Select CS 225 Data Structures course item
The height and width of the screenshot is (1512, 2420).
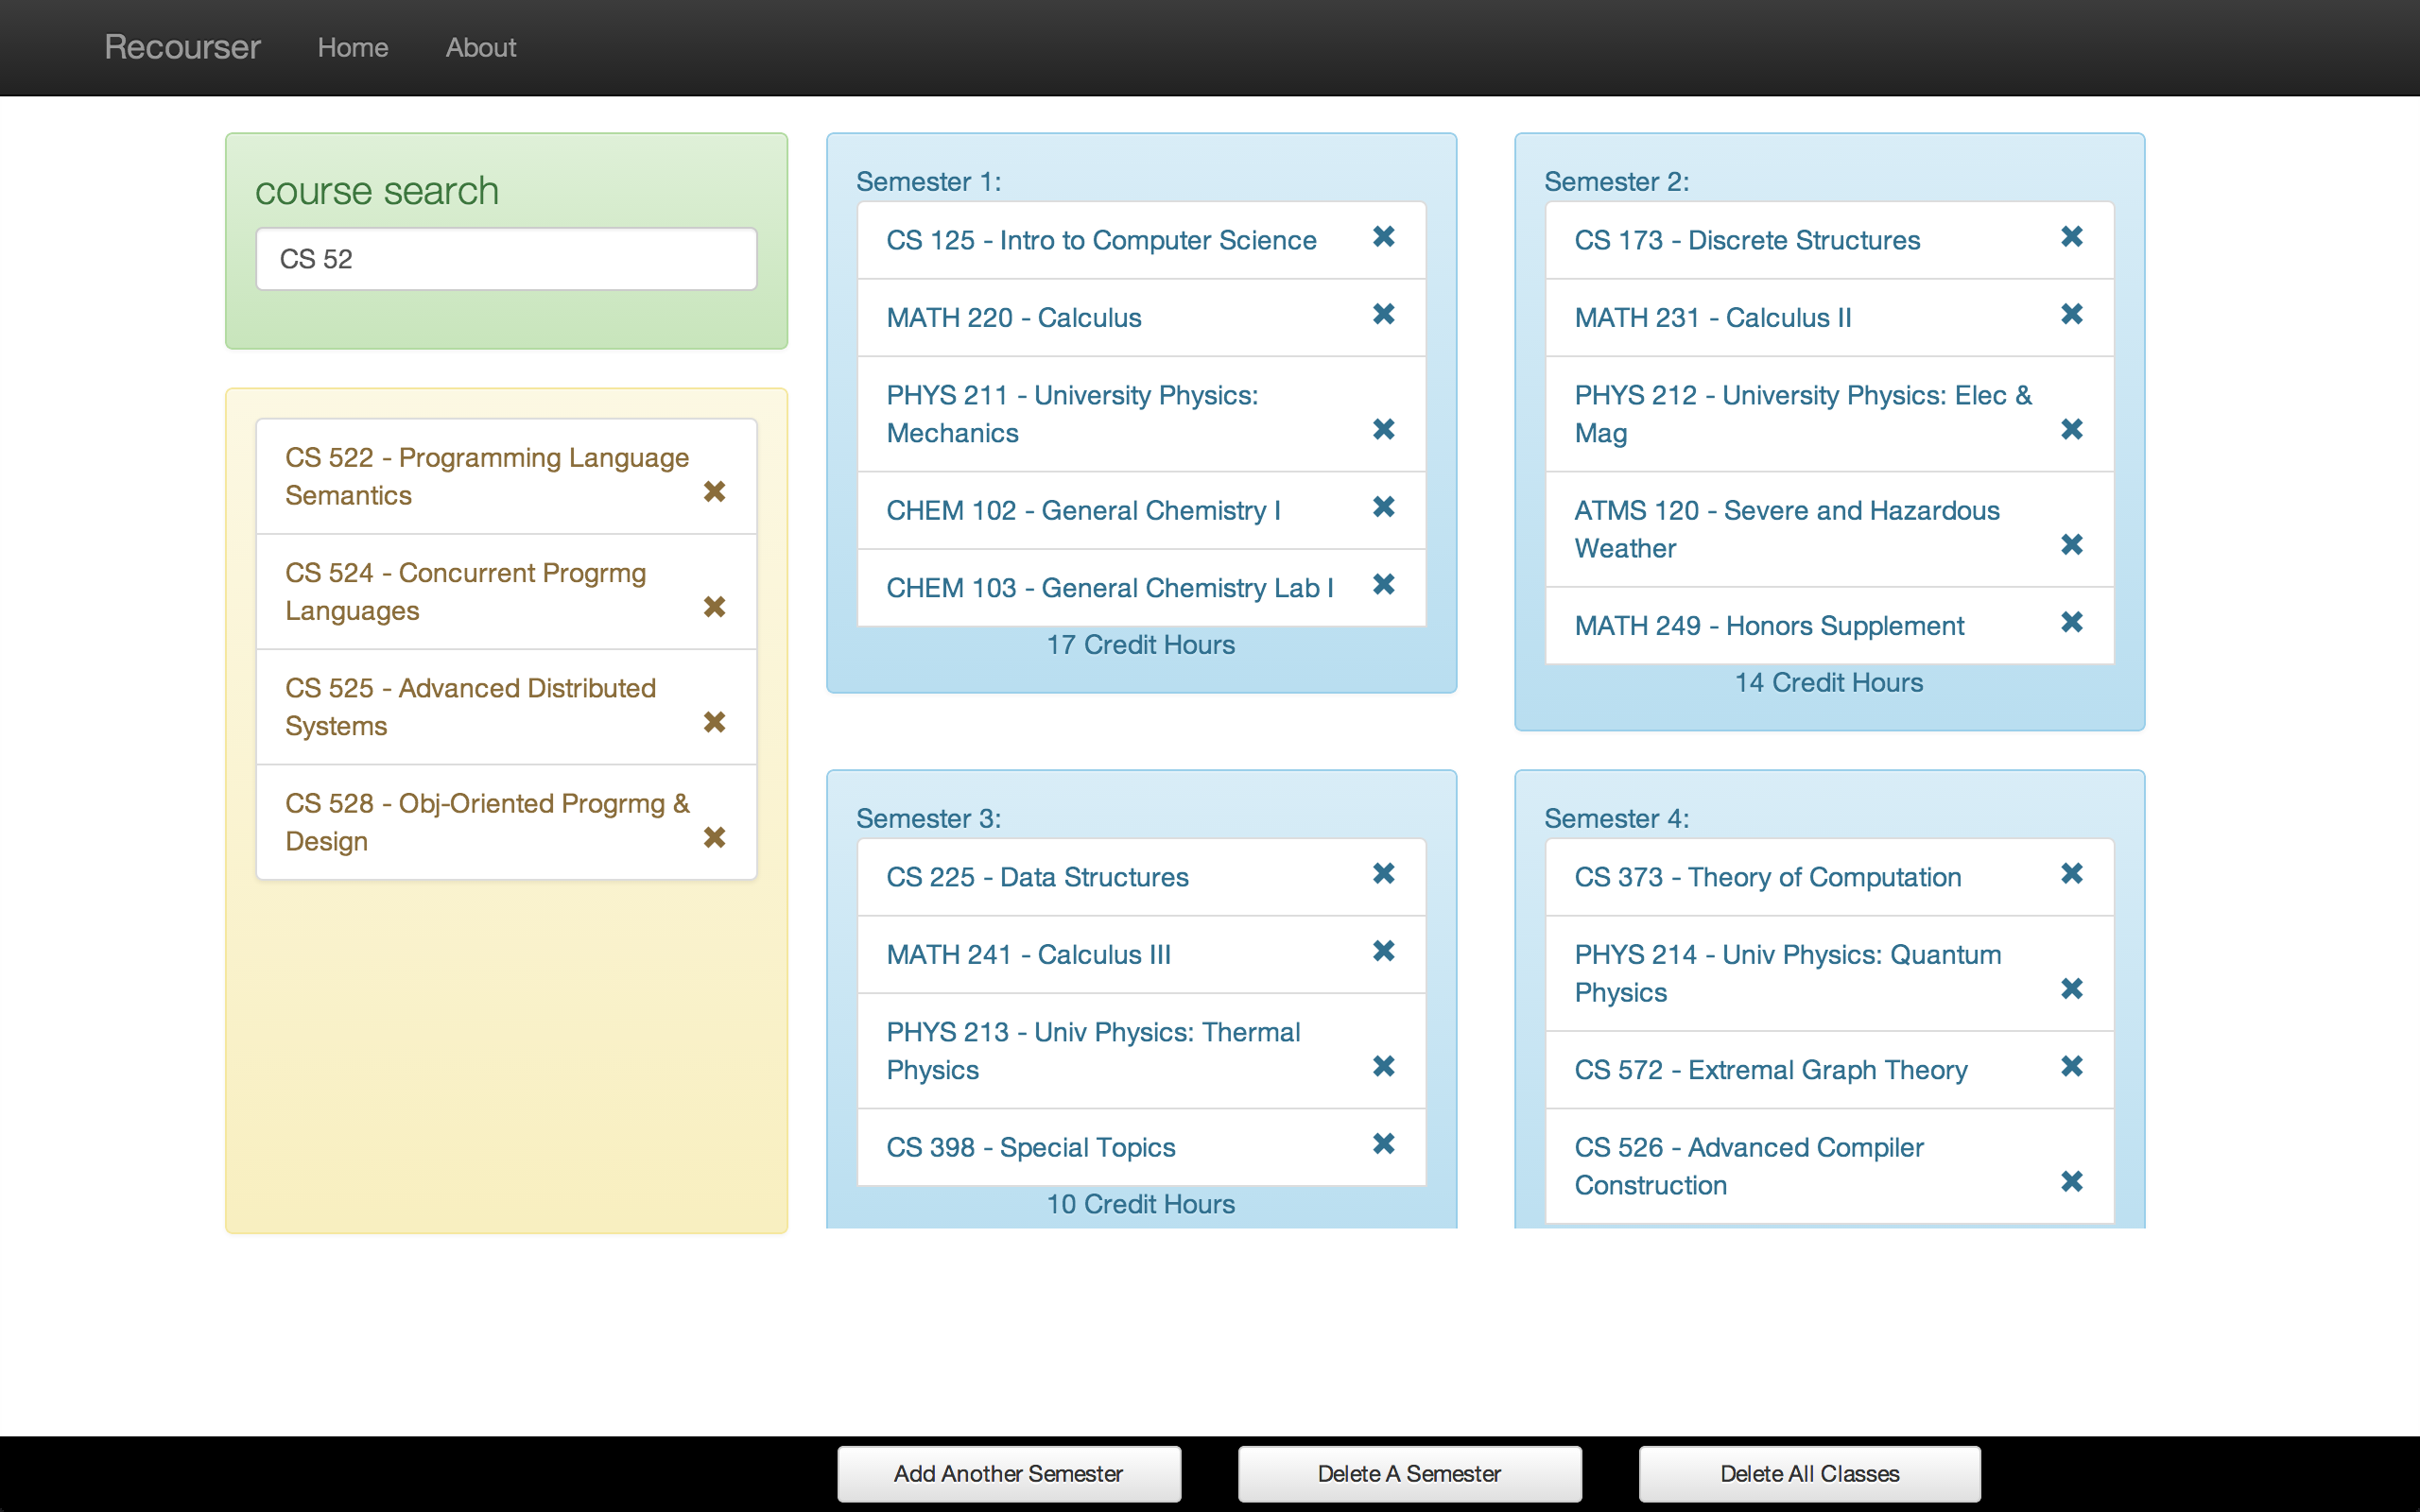point(1037,877)
